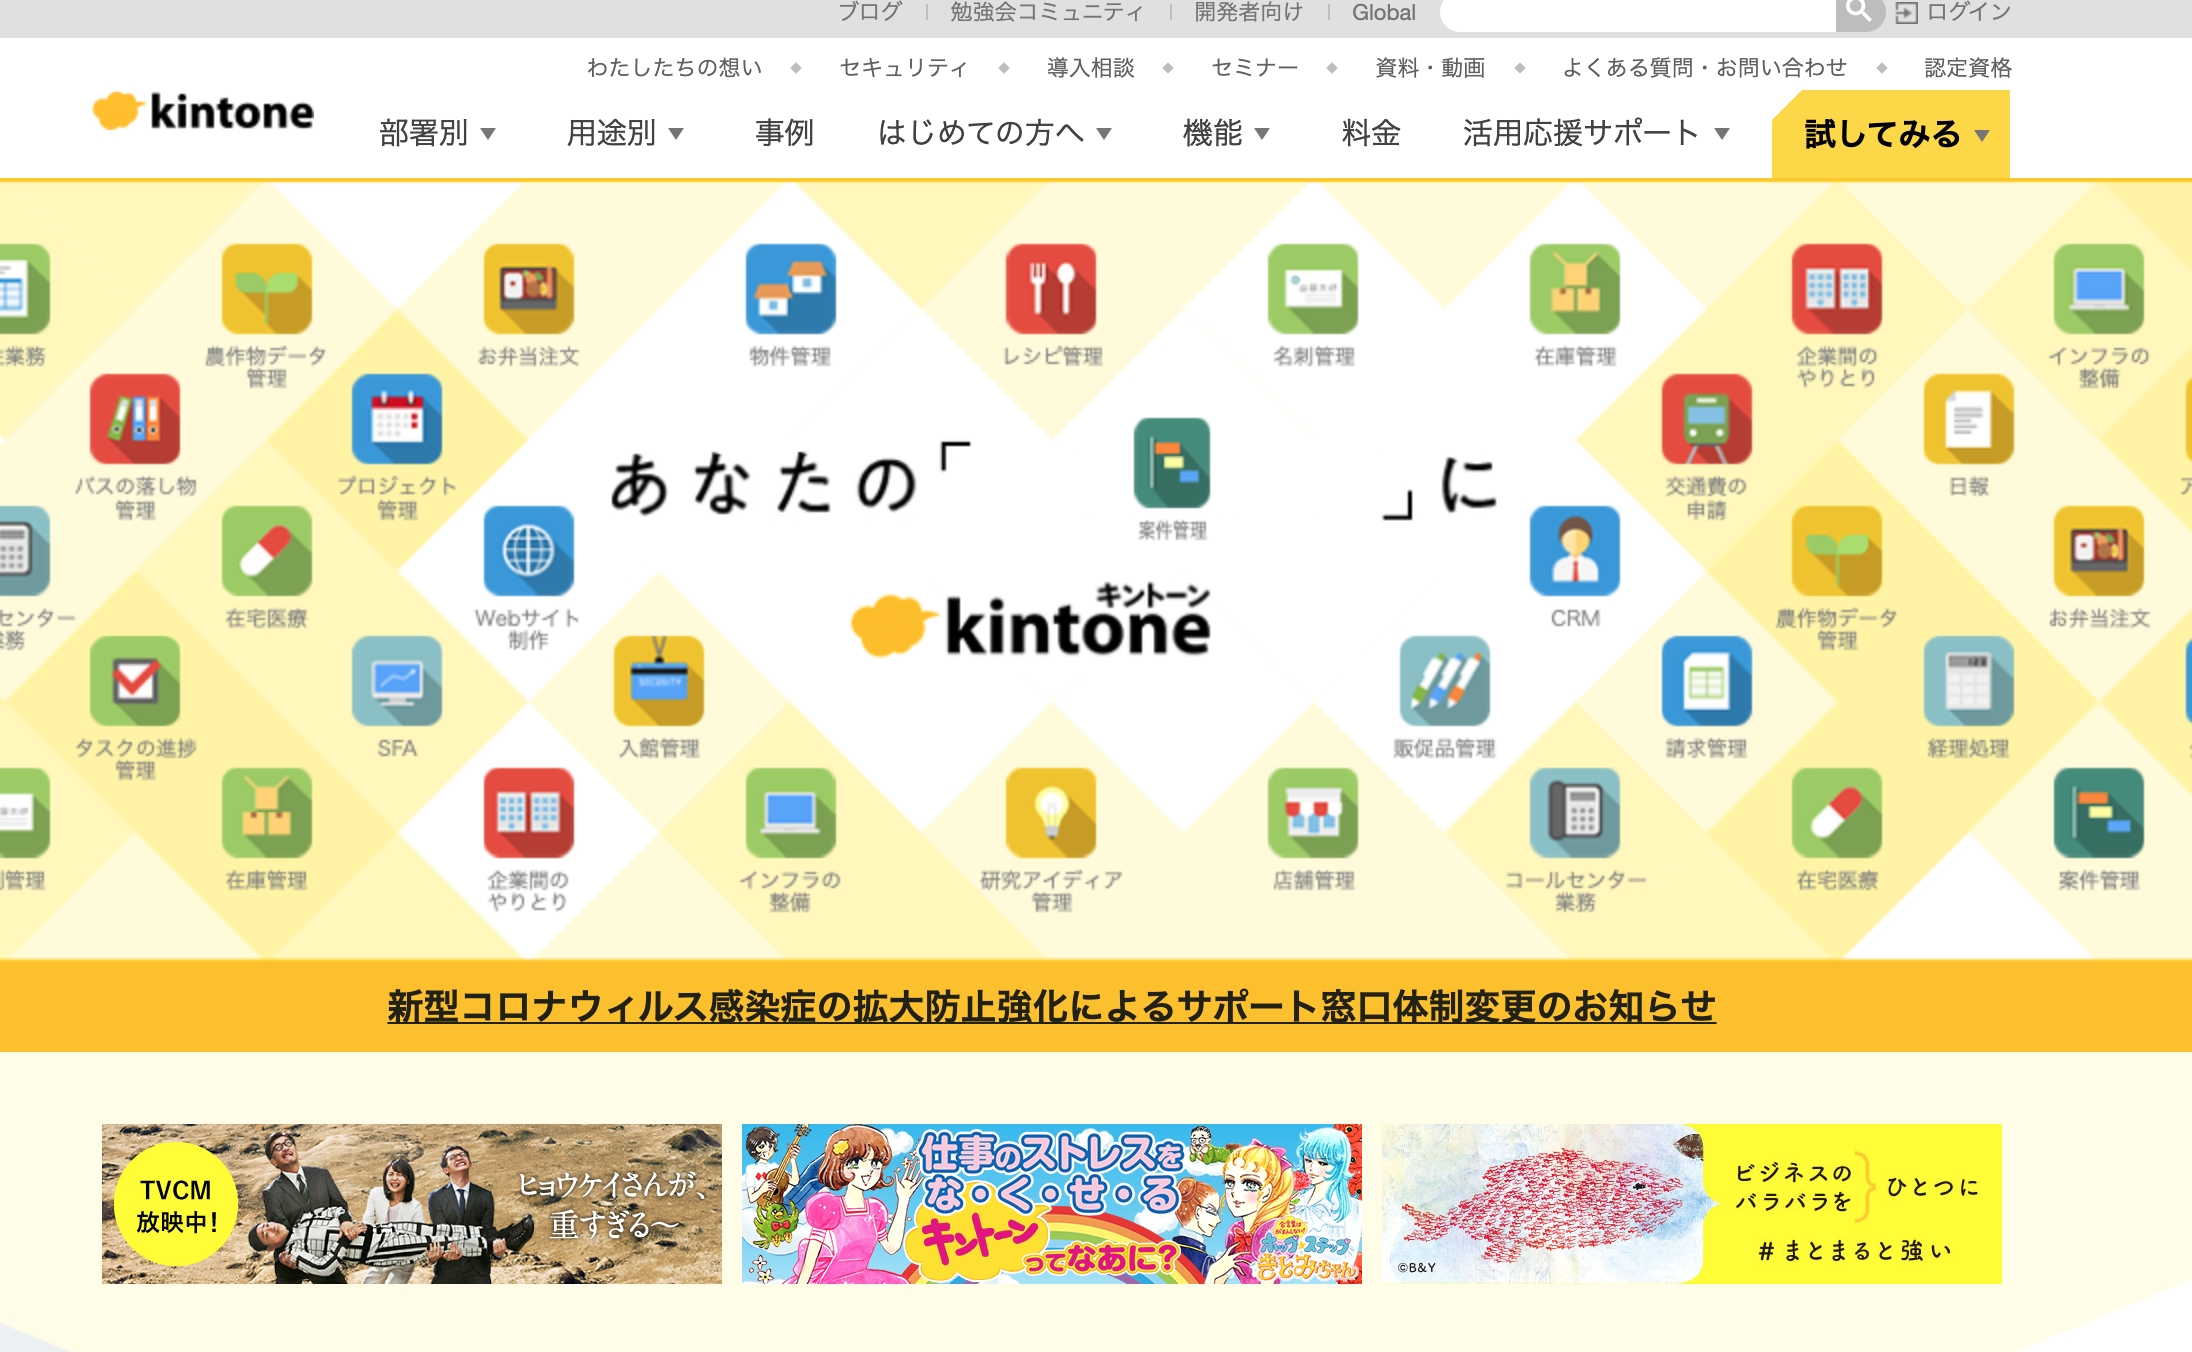Click the ログイン link

pyautogui.click(x=1968, y=12)
